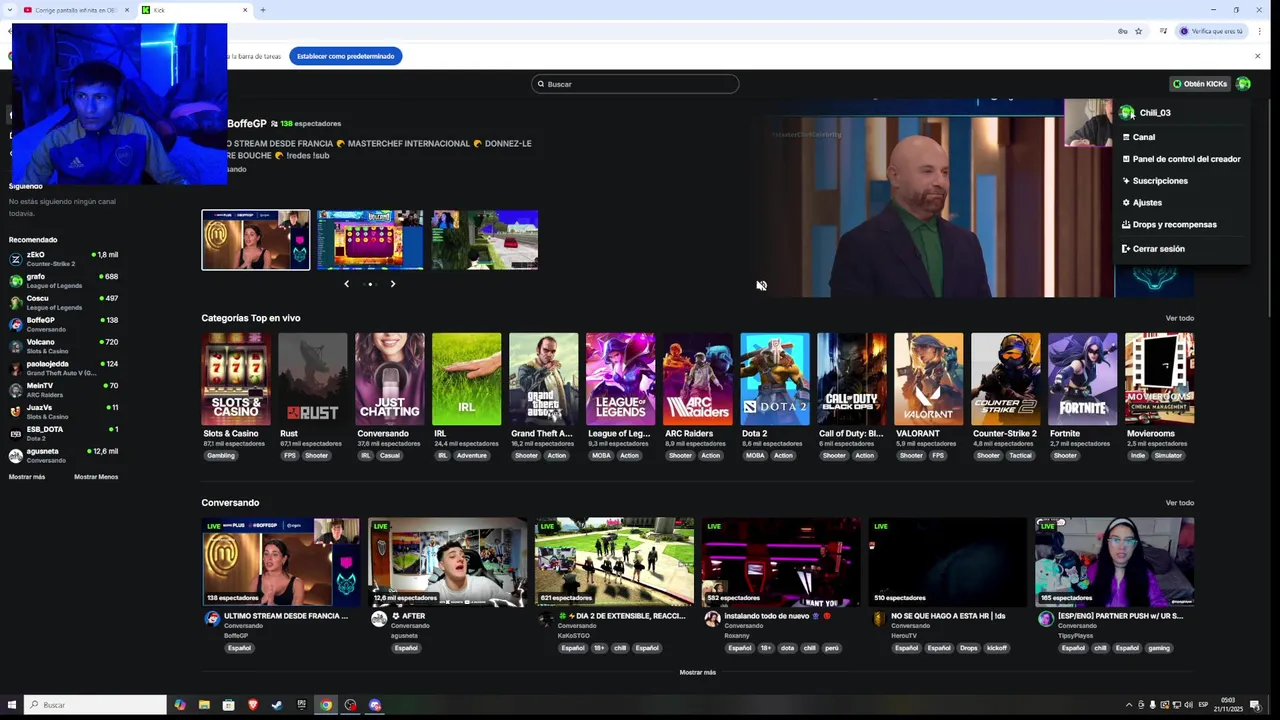Open Brave browser from the taskbar
This screenshot has height=720, width=1280.
tap(253, 705)
